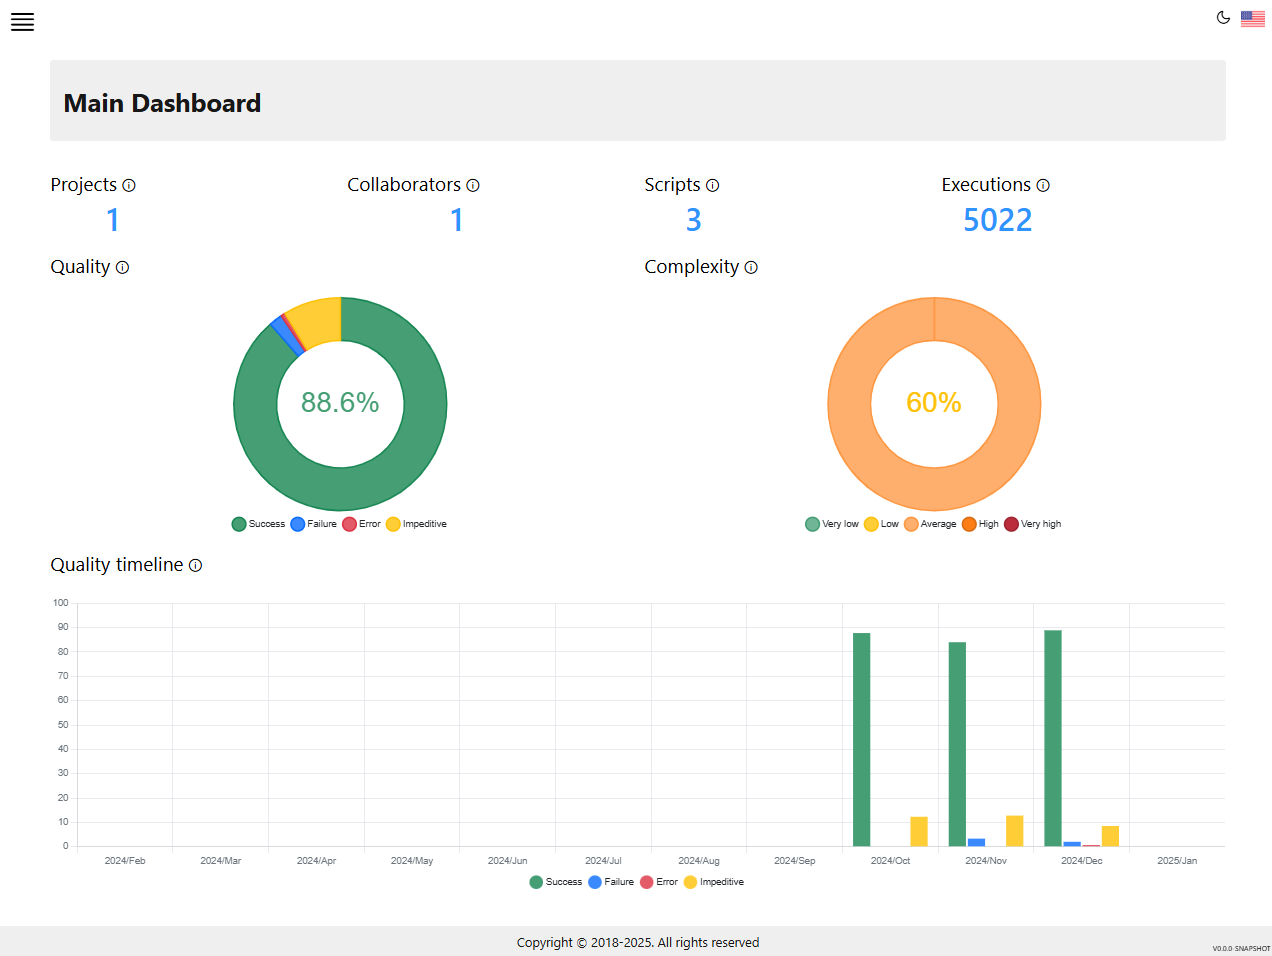Click the Quality timeline info icon

tap(195, 565)
